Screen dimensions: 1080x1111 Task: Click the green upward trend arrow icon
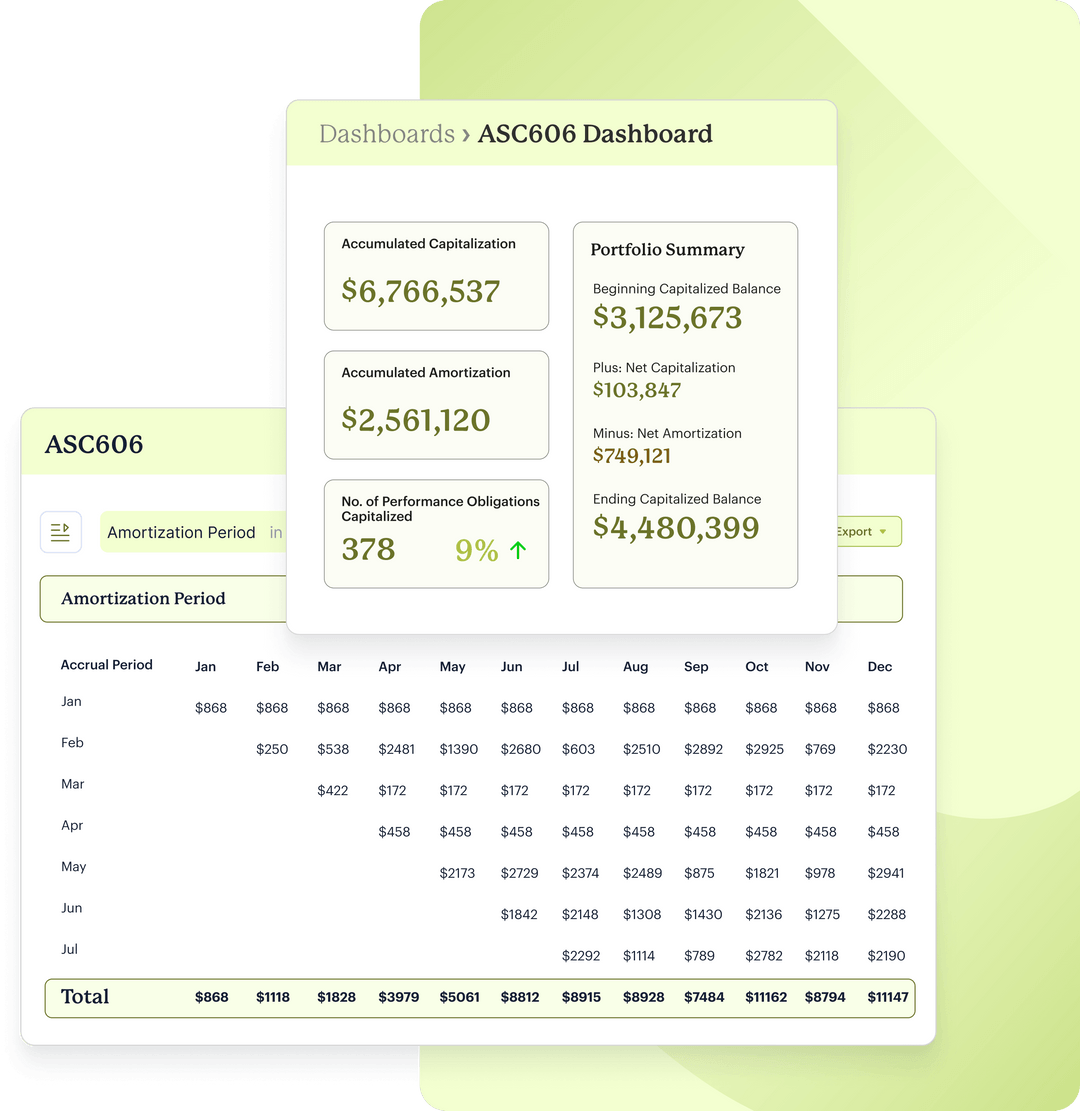coord(518,549)
